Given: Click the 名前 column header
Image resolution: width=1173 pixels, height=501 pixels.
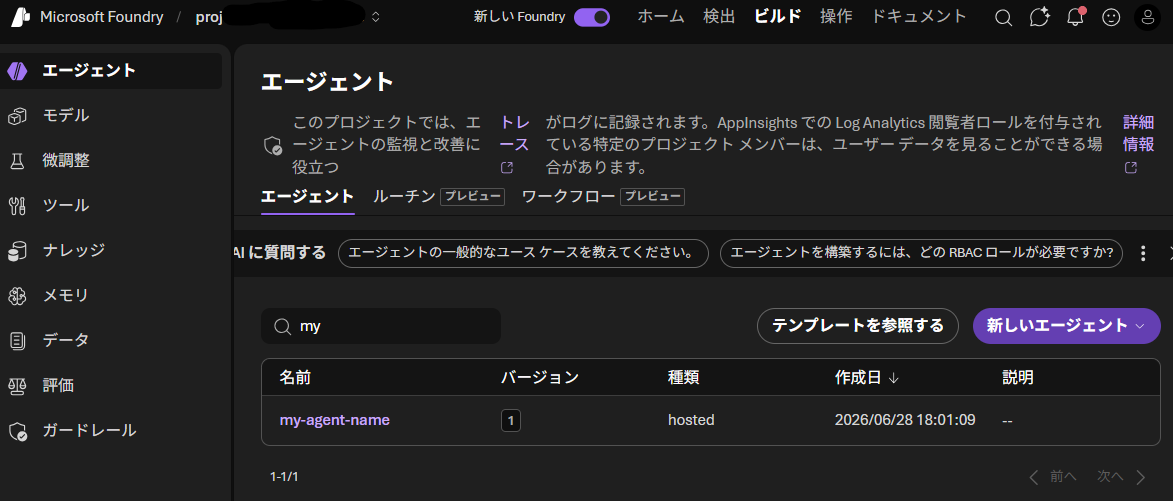Looking at the screenshot, I should click(295, 378).
